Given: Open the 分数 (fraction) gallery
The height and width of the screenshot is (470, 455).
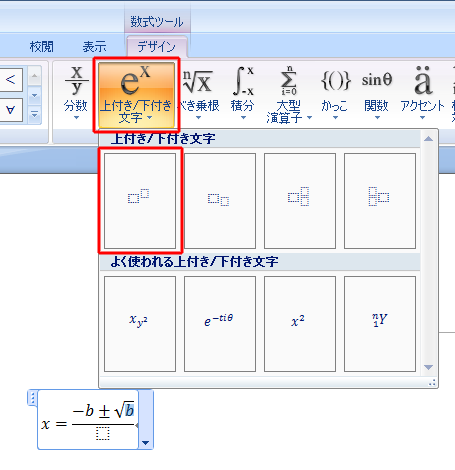Looking at the screenshot, I should tap(76, 94).
